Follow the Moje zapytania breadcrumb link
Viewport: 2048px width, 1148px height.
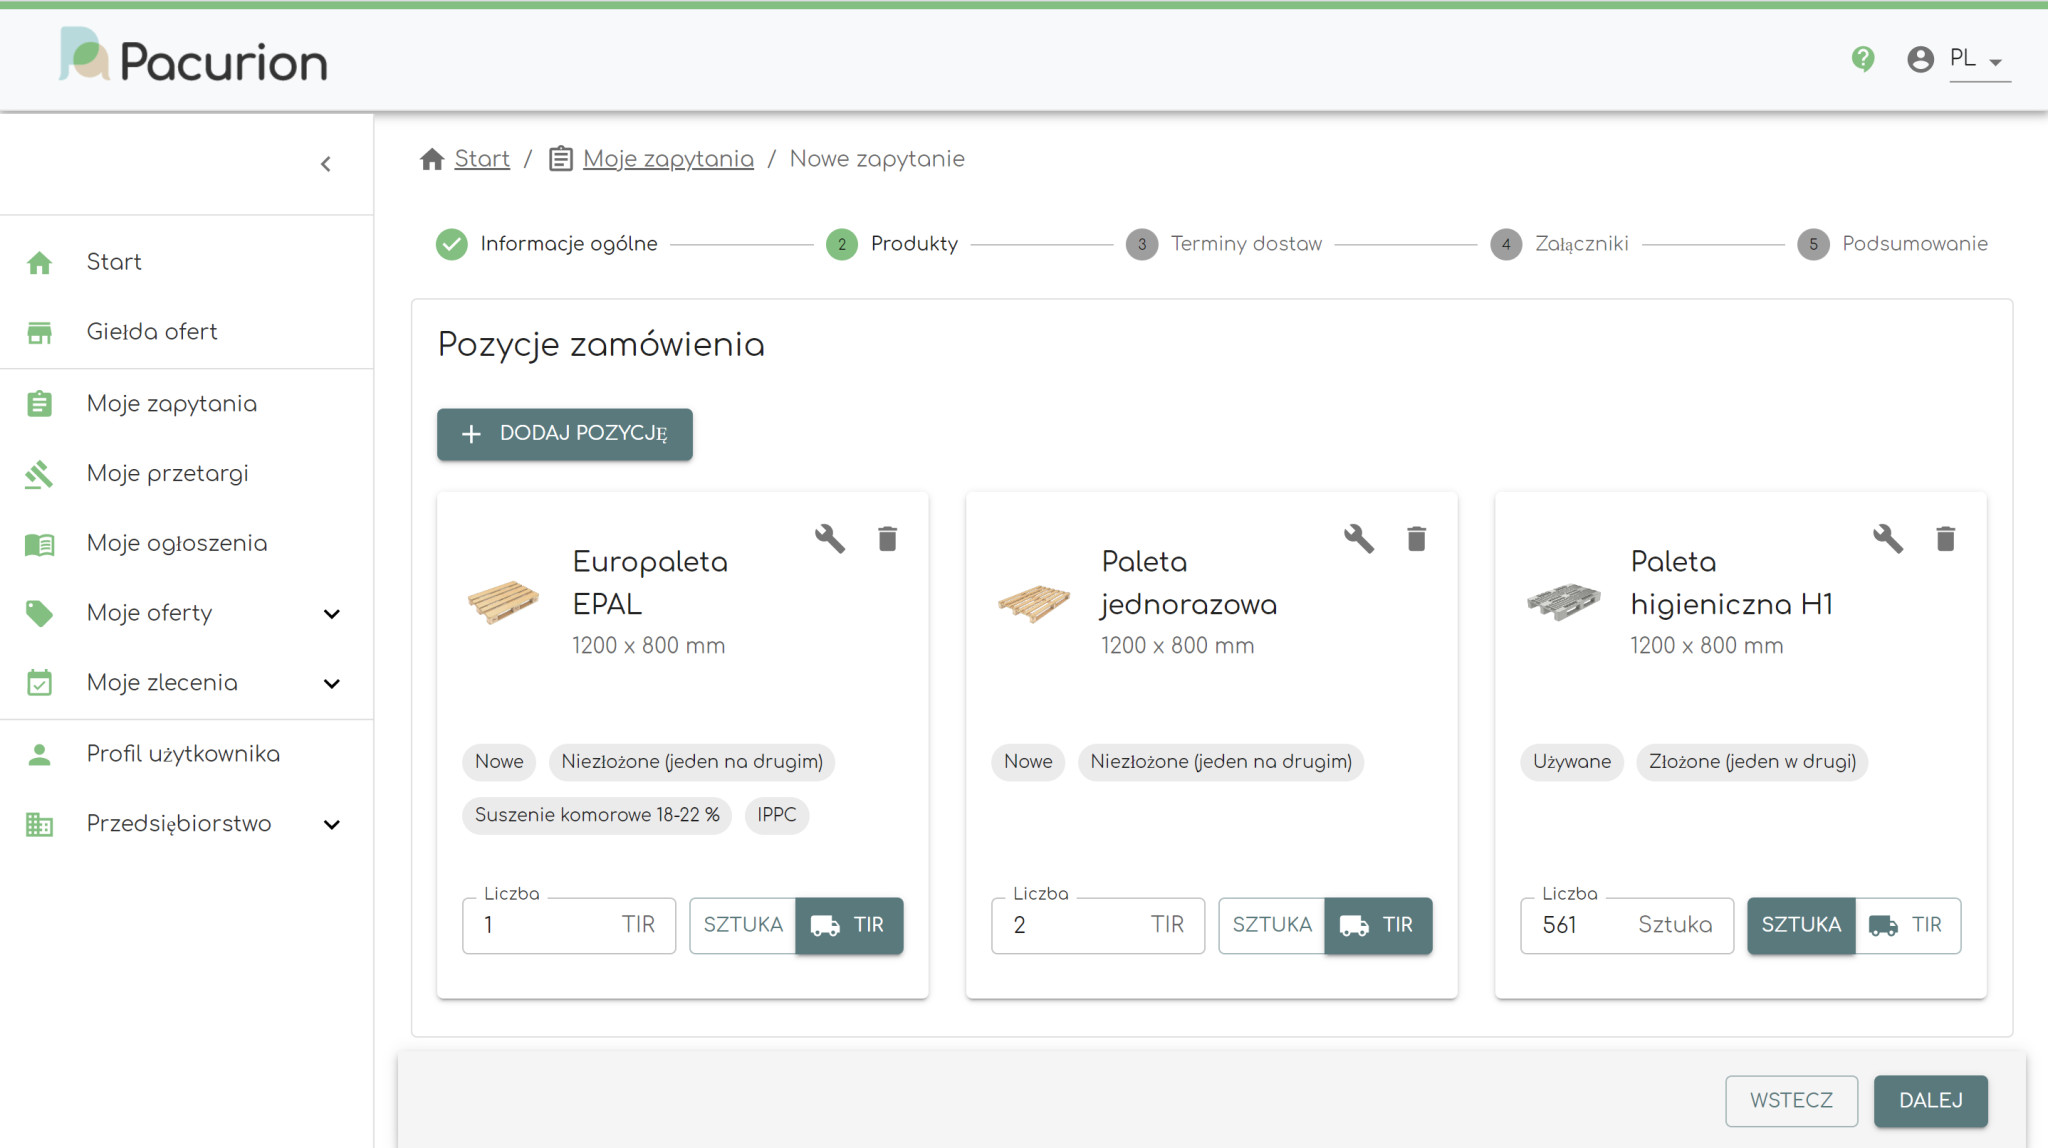[668, 159]
